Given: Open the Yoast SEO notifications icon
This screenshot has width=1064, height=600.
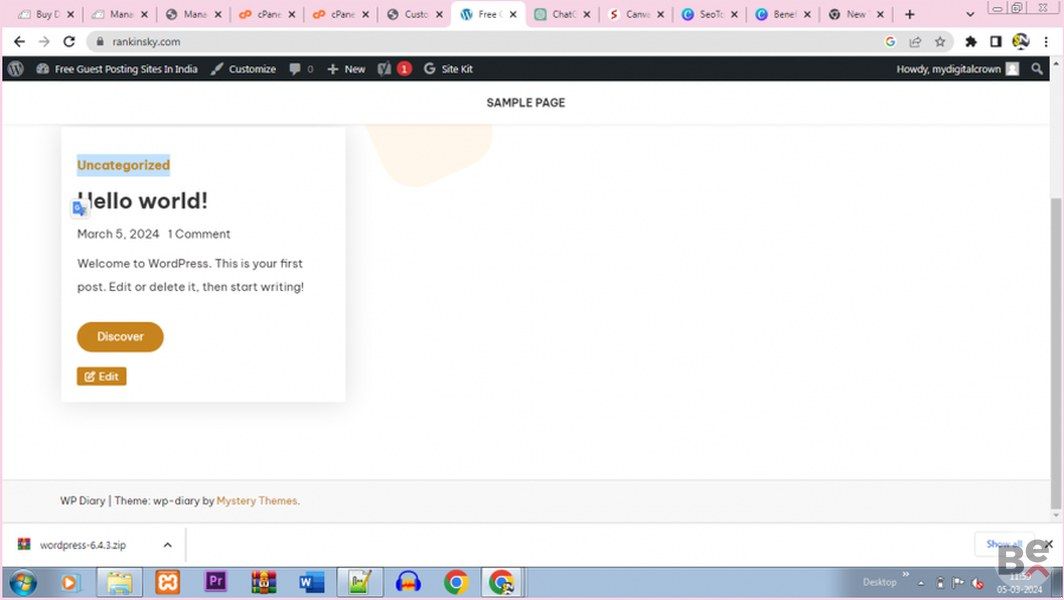Looking at the screenshot, I should (x=392, y=69).
